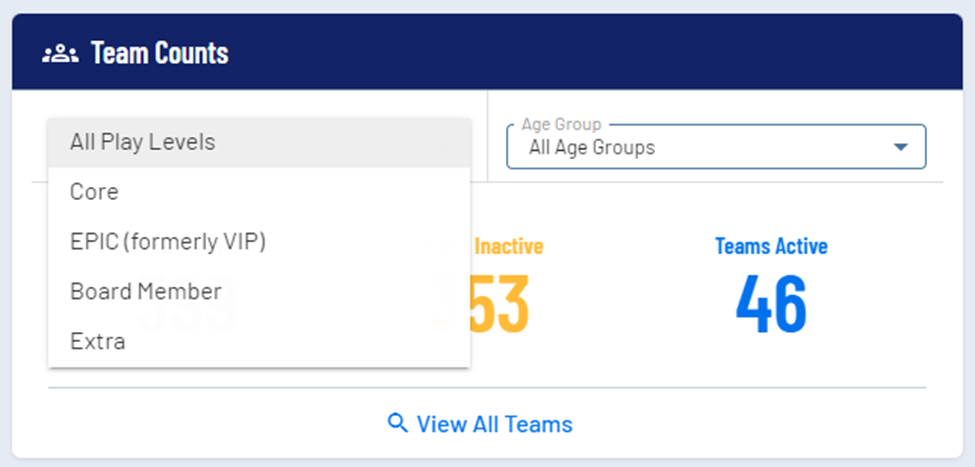Select the All Play Levels option
This screenshot has height=467, width=975.
(143, 142)
